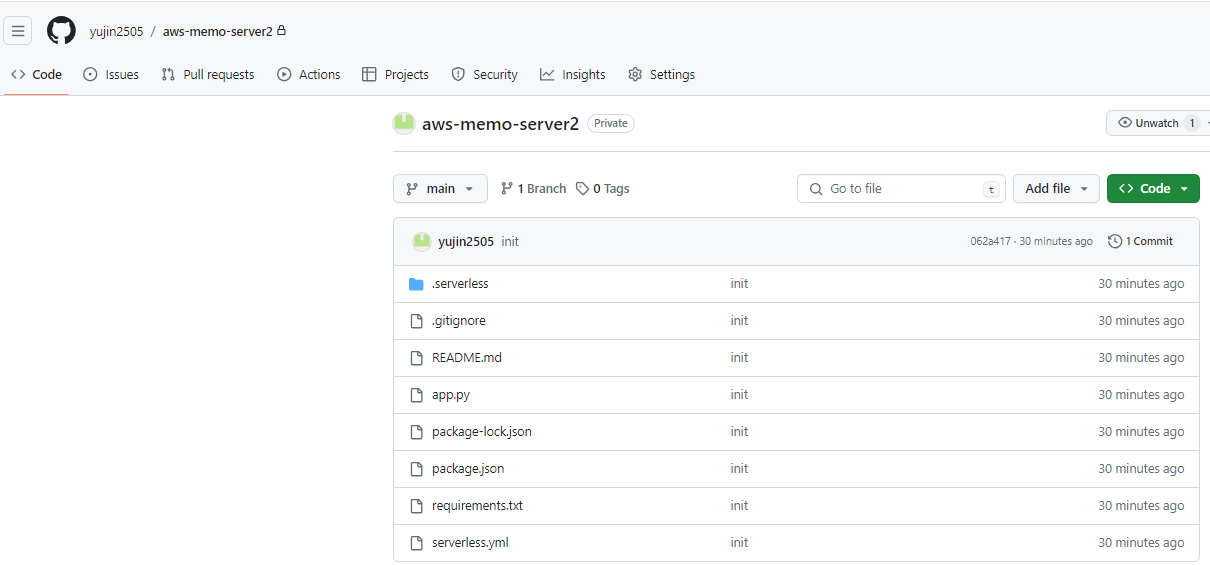This screenshot has height=565, width=1210.
Task: Click init commit message in serverless.yml row
Action: click(x=739, y=543)
